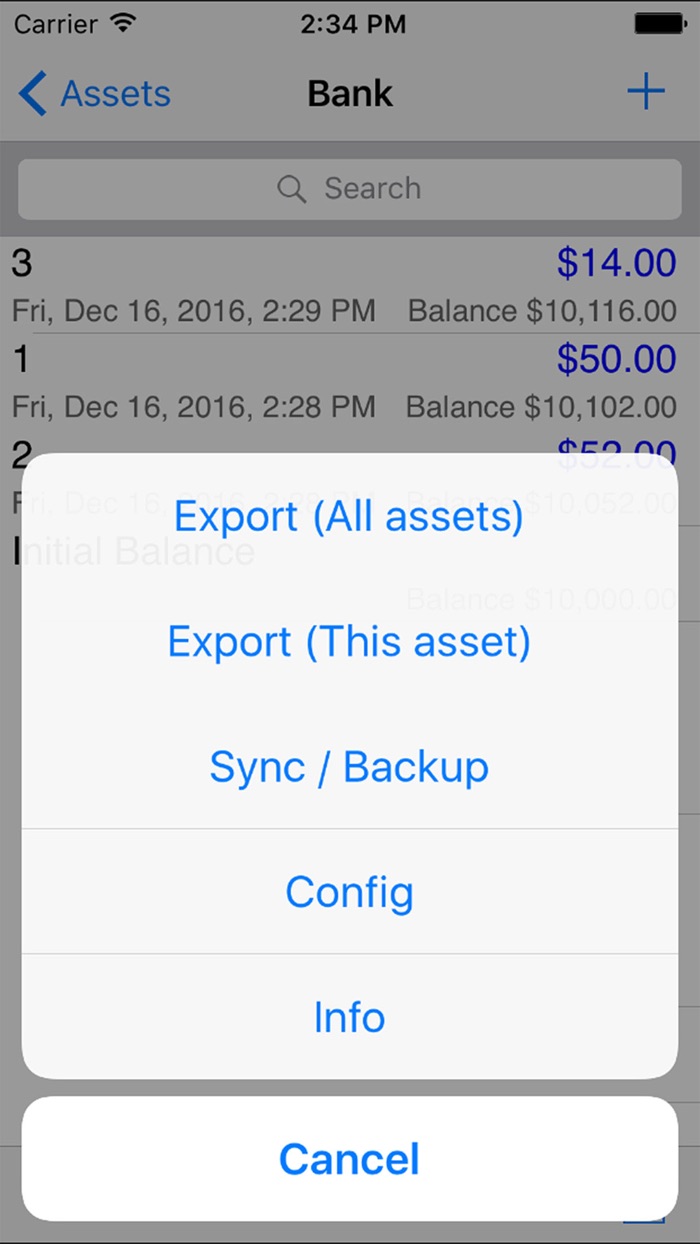Open Sync / Backup from the action sheet
Viewport: 700px width, 1244px height.
point(350,767)
